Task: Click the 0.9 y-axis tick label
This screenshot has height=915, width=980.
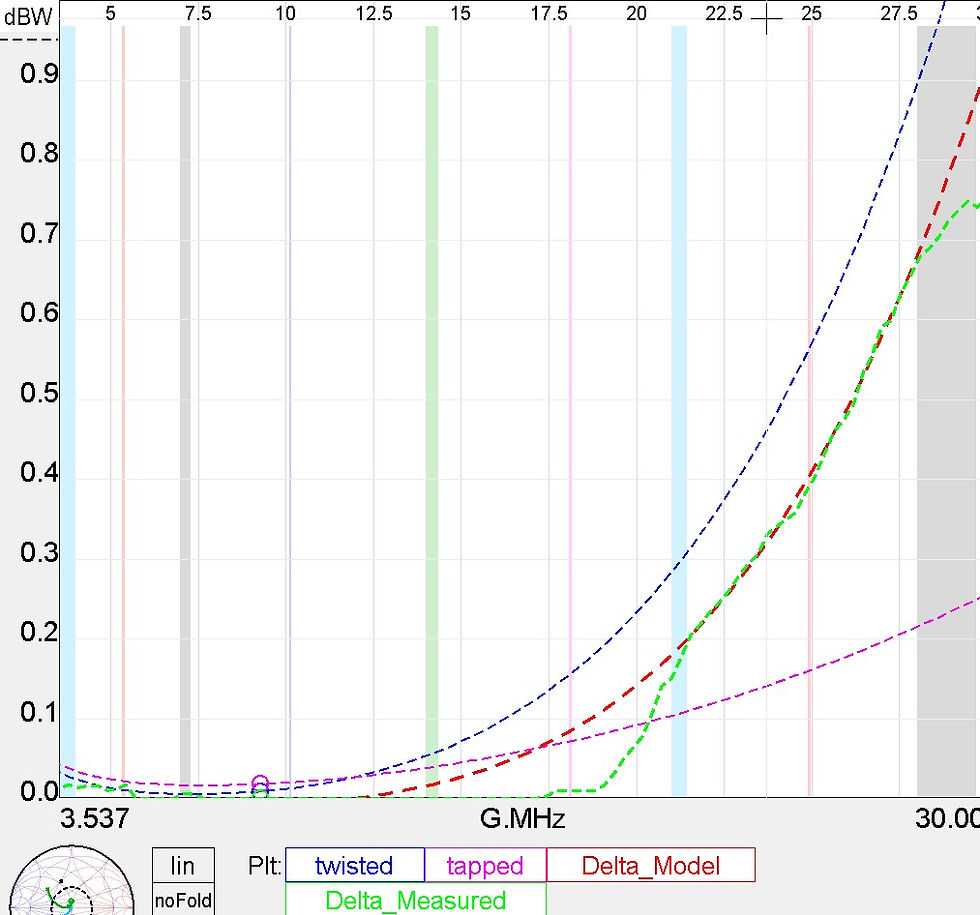Action: click(x=39, y=73)
